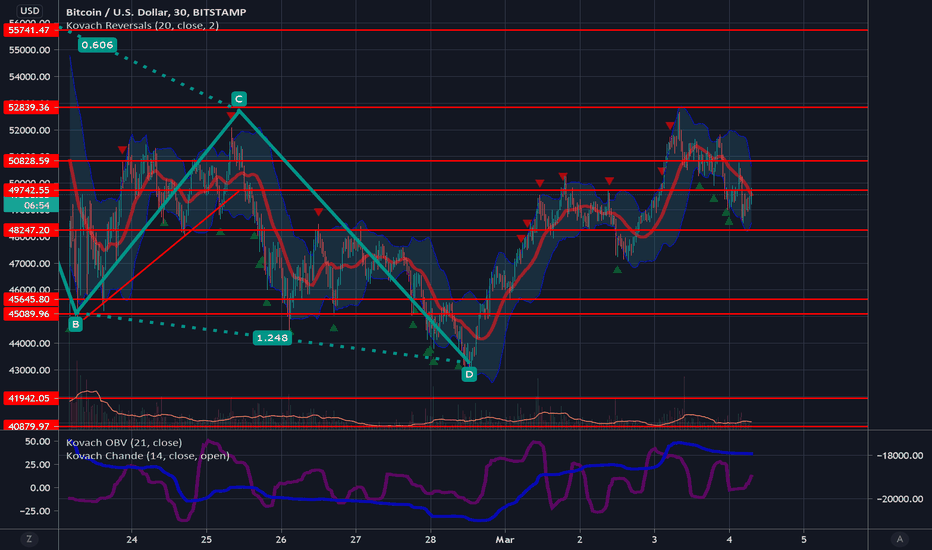Click the -25.00 oscillator axis value

tap(34, 511)
